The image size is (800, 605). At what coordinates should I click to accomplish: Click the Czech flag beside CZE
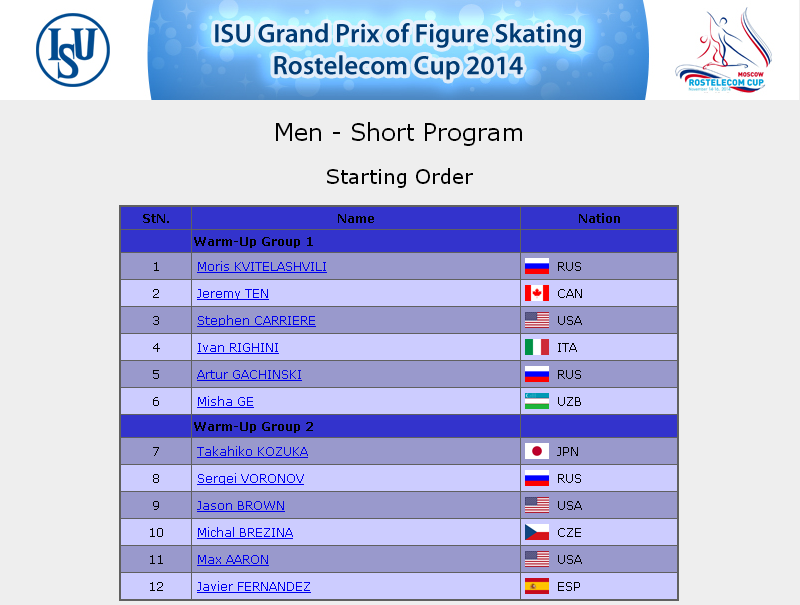[x=537, y=533]
